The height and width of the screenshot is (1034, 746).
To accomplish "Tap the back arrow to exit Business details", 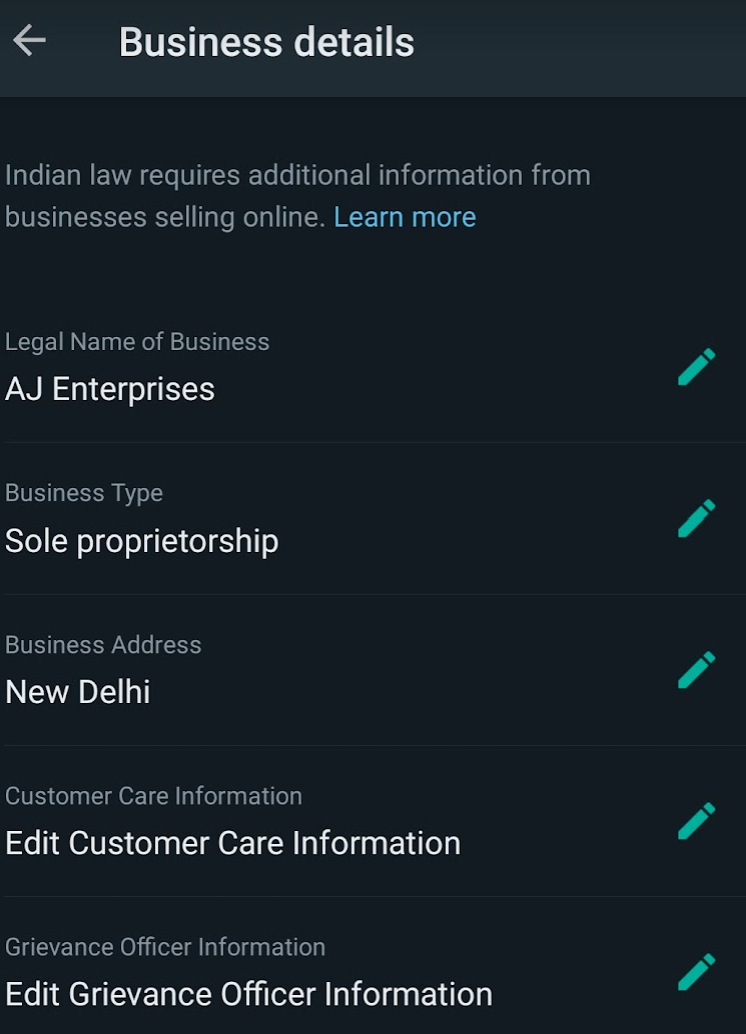I will click(30, 40).
